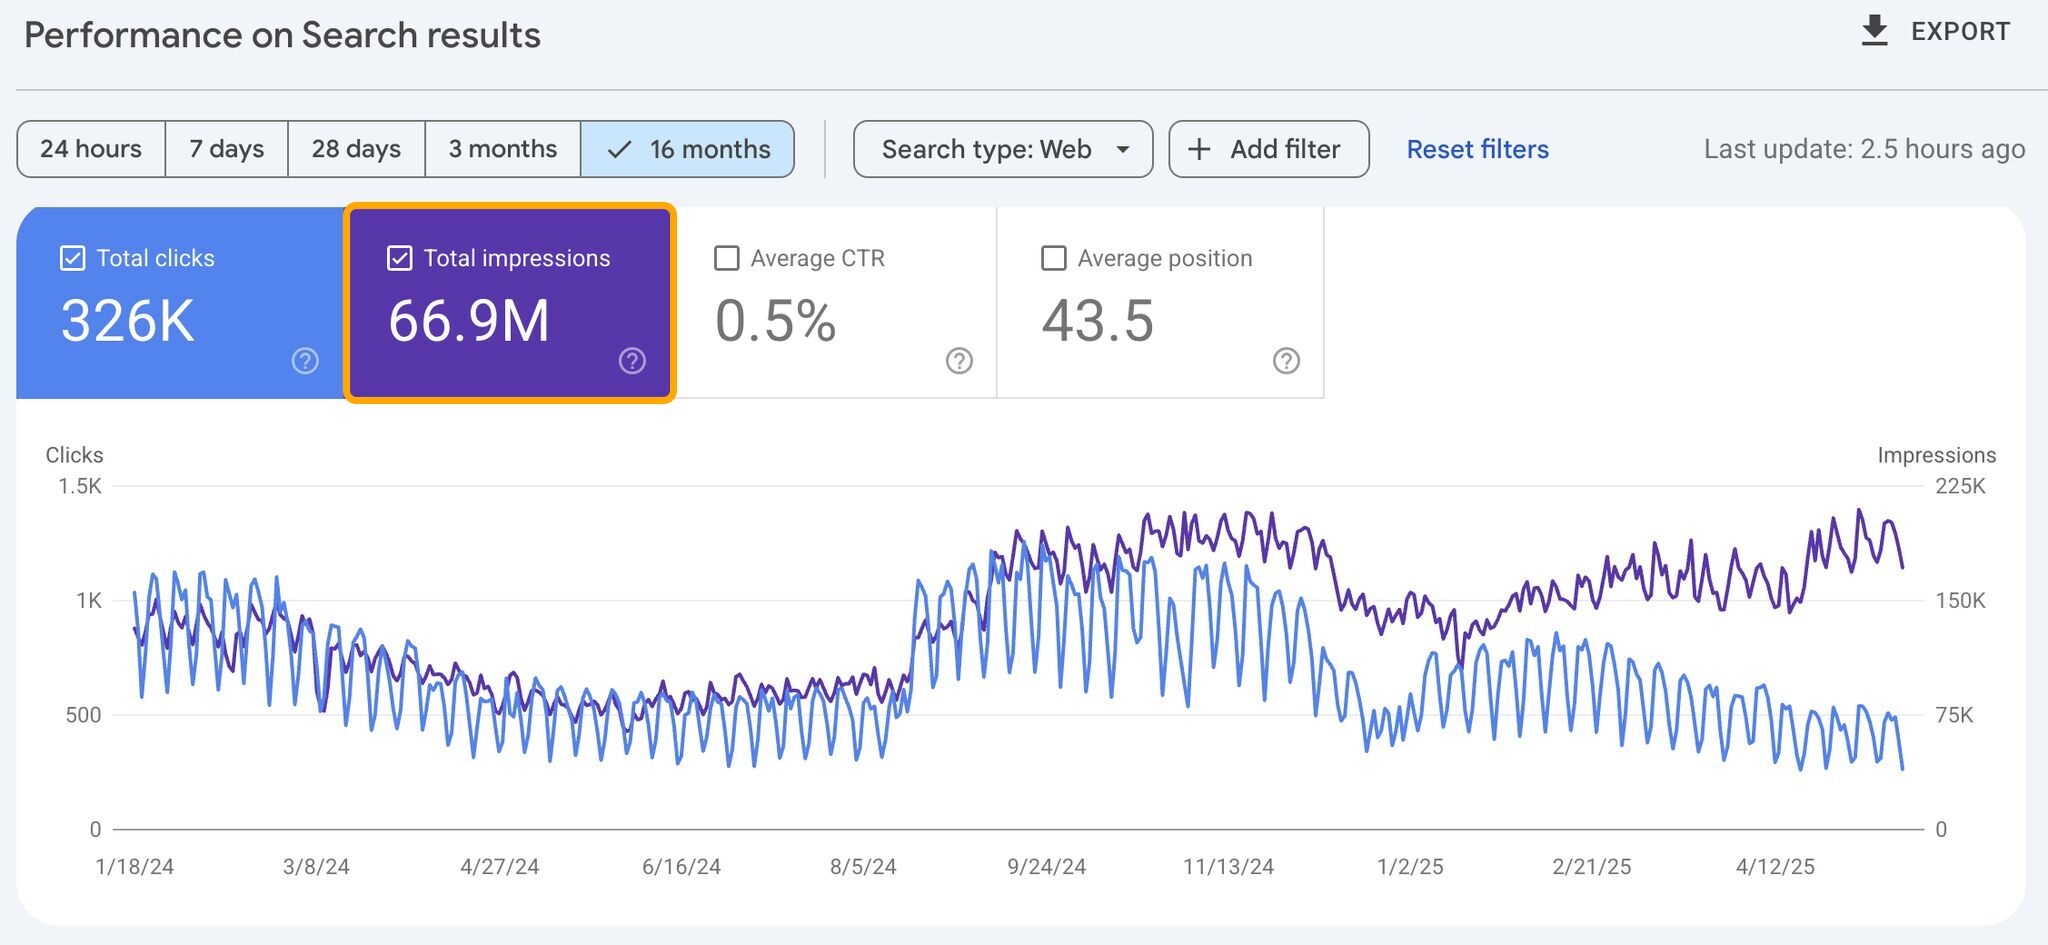Image resolution: width=2048 pixels, height=945 pixels.
Task: Open the Total clicks help tooltip
Action: tap(305, 361)
